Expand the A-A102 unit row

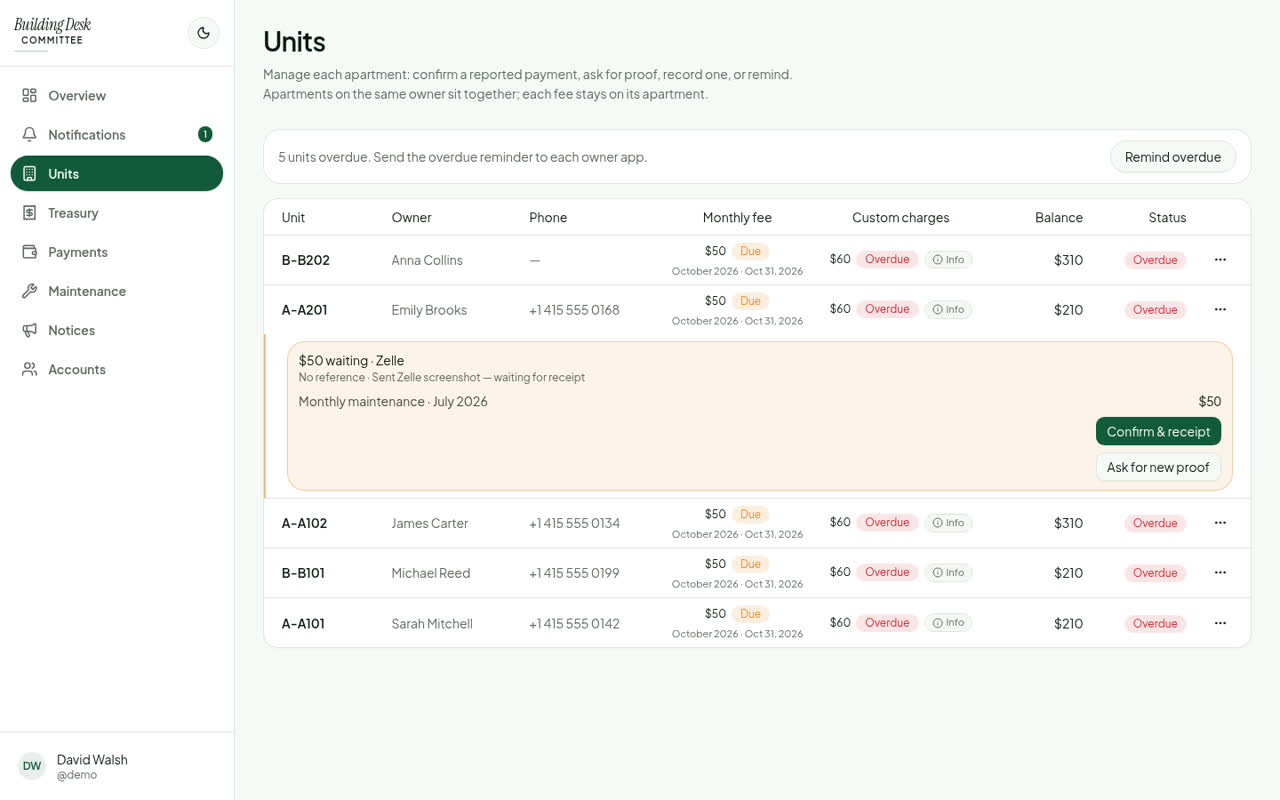[757, 523]
